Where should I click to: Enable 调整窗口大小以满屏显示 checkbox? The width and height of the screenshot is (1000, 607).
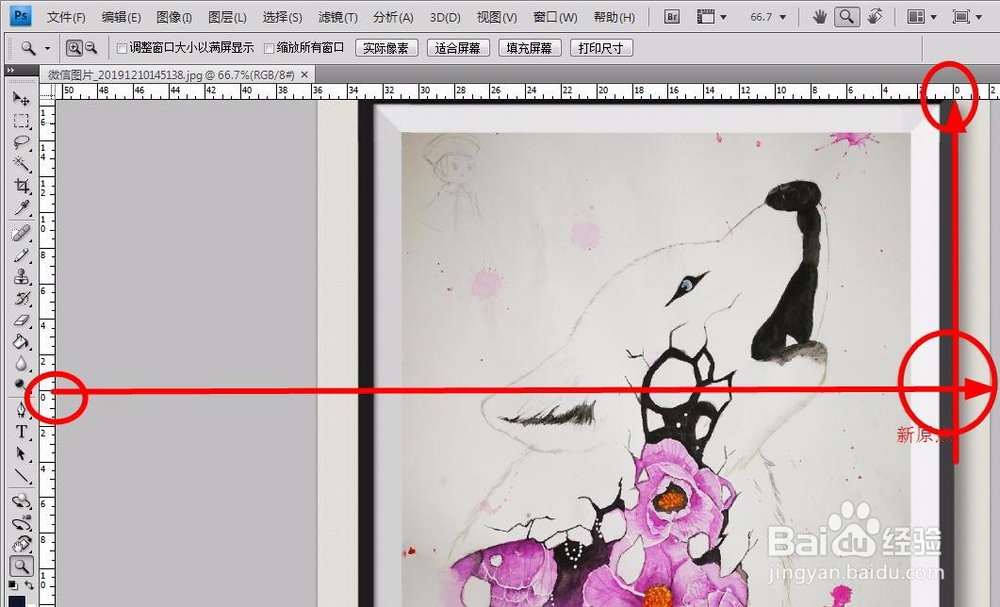(x=122, y=48)
